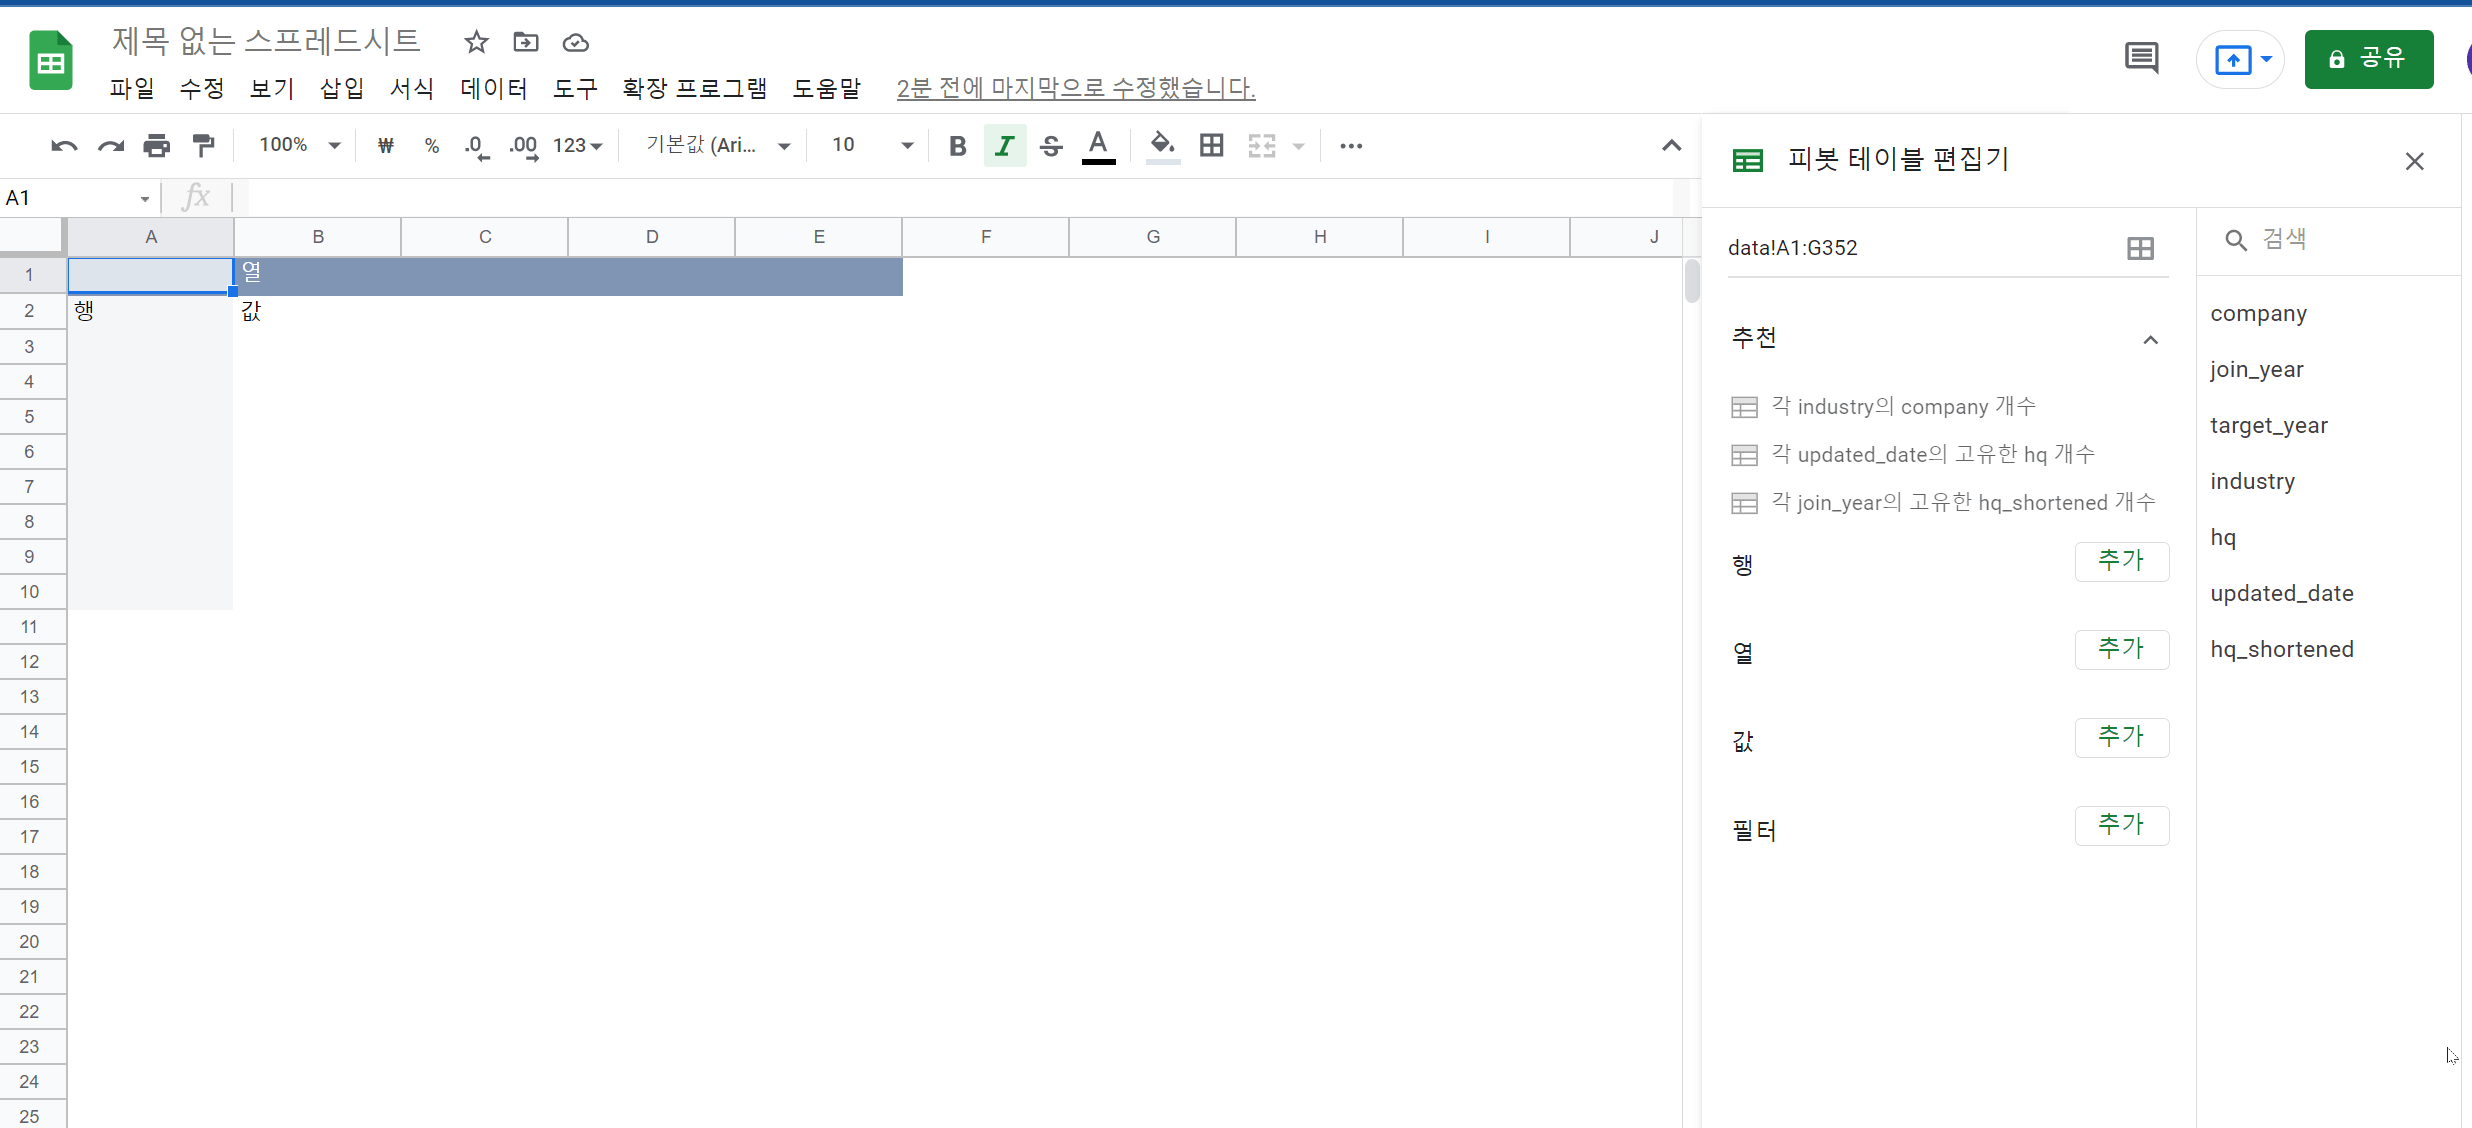Open the 데이터 menu

point(493,88)
